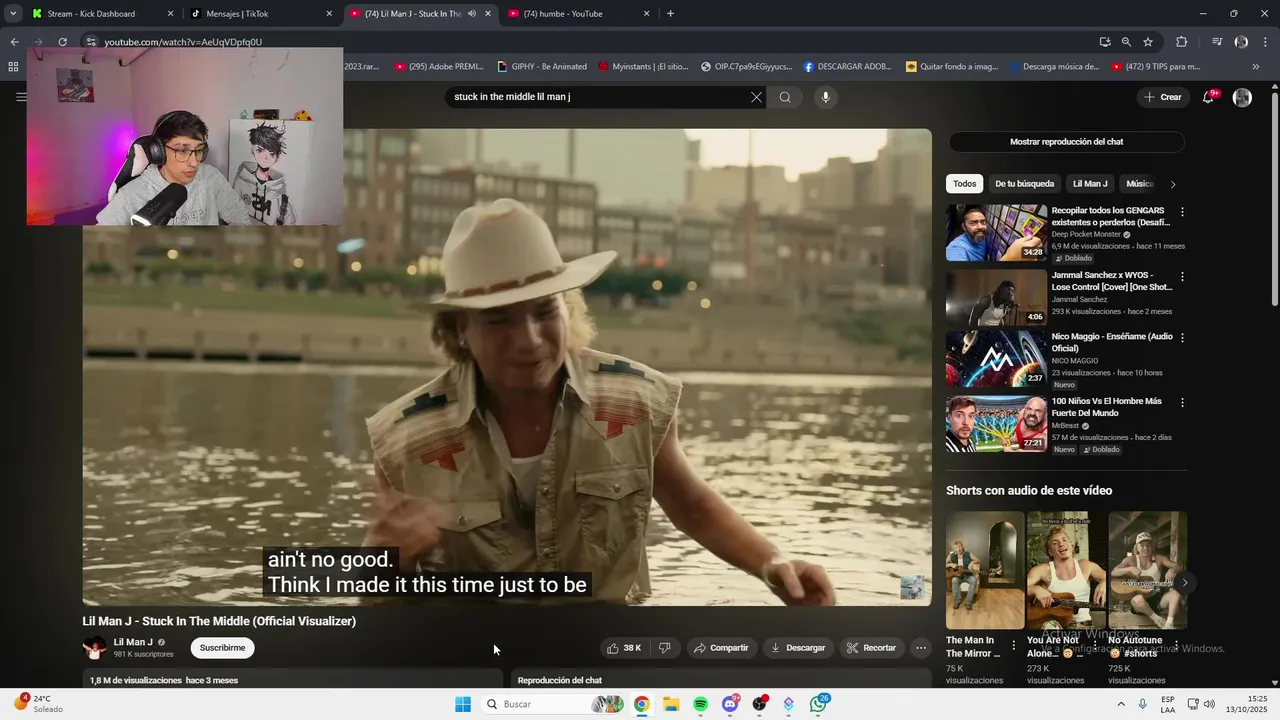
Task: Open Discord from the taskbar
Action: [x=730, y=704]
